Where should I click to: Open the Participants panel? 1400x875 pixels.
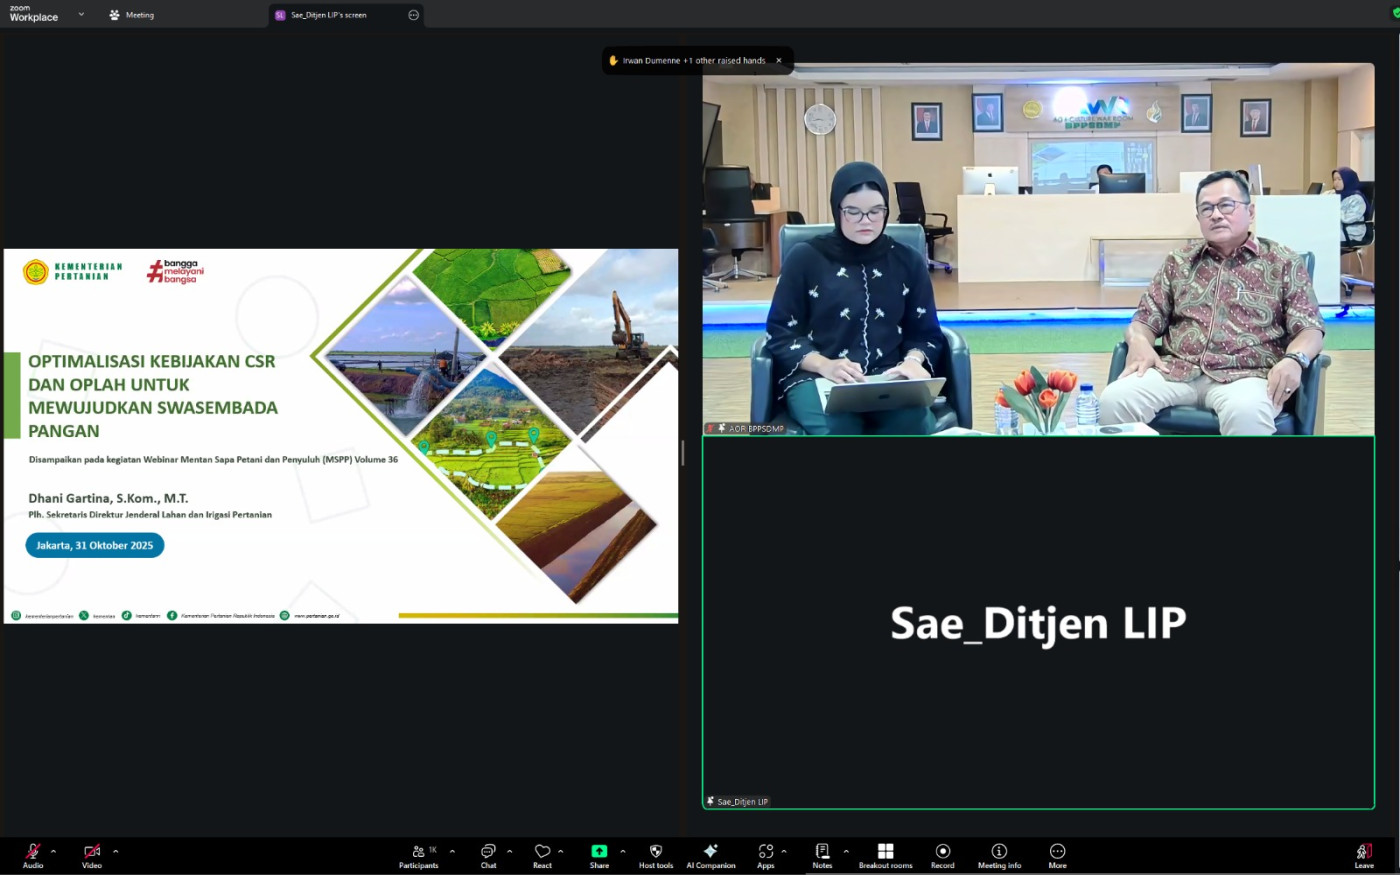pos(418,853)
